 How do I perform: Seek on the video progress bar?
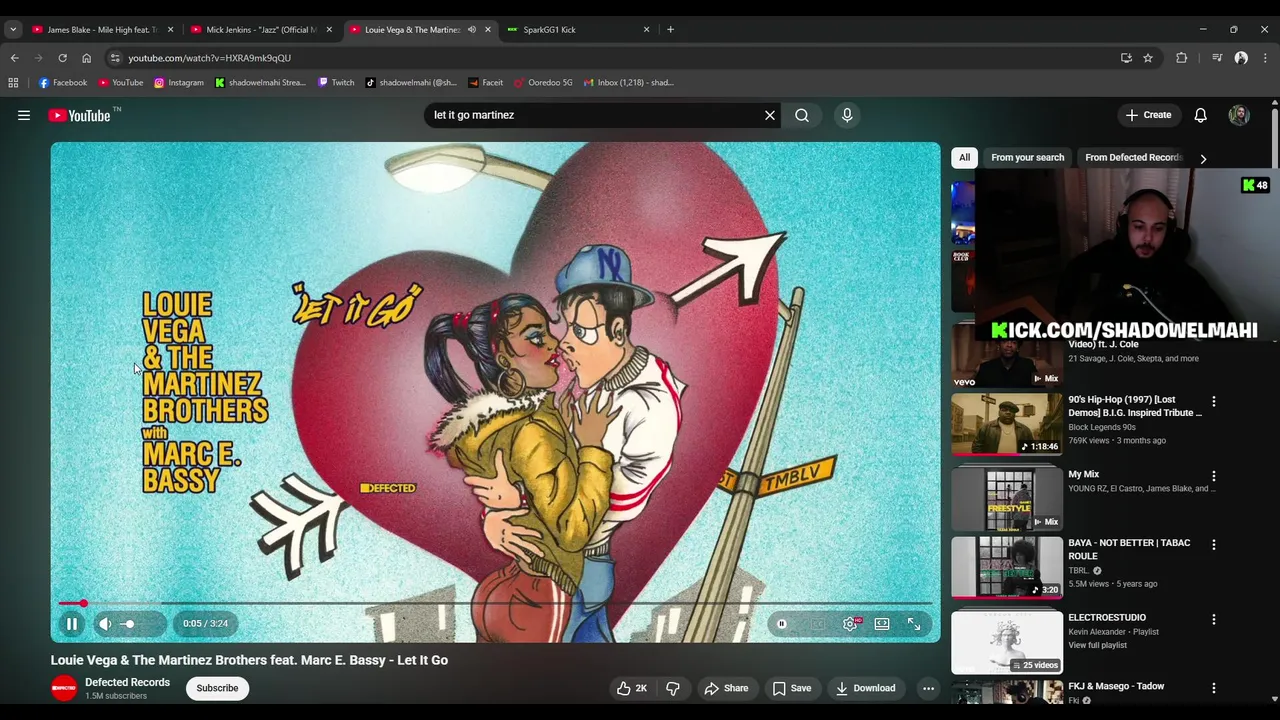tap(495, 603)
